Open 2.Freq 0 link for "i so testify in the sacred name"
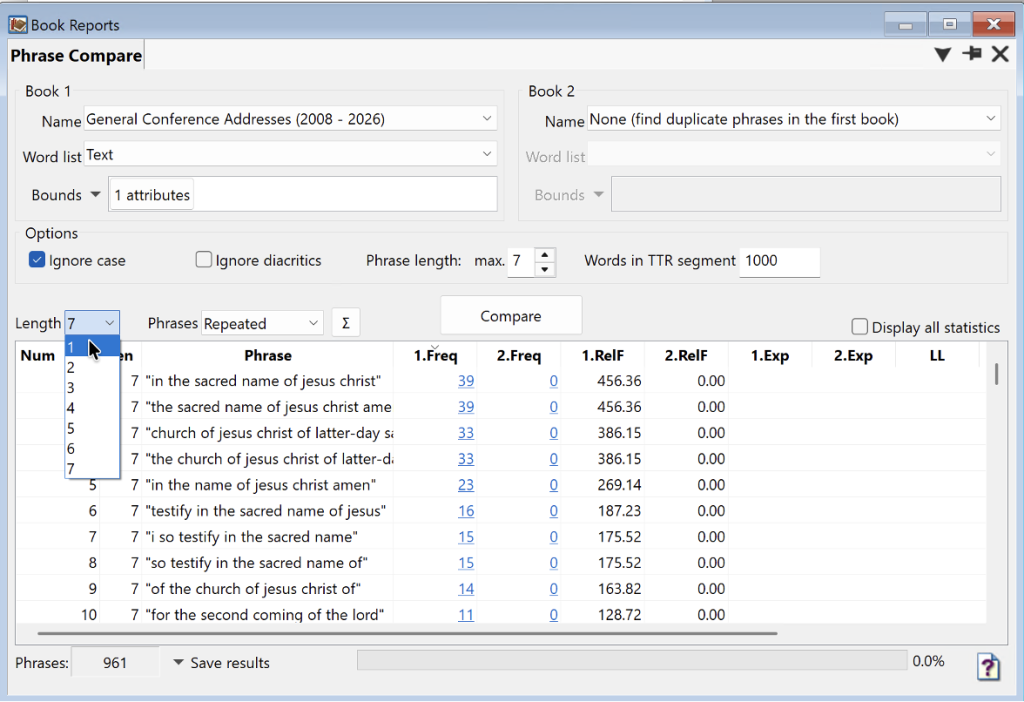Screen dimensions: 1024x702 [x=553, y=537]
